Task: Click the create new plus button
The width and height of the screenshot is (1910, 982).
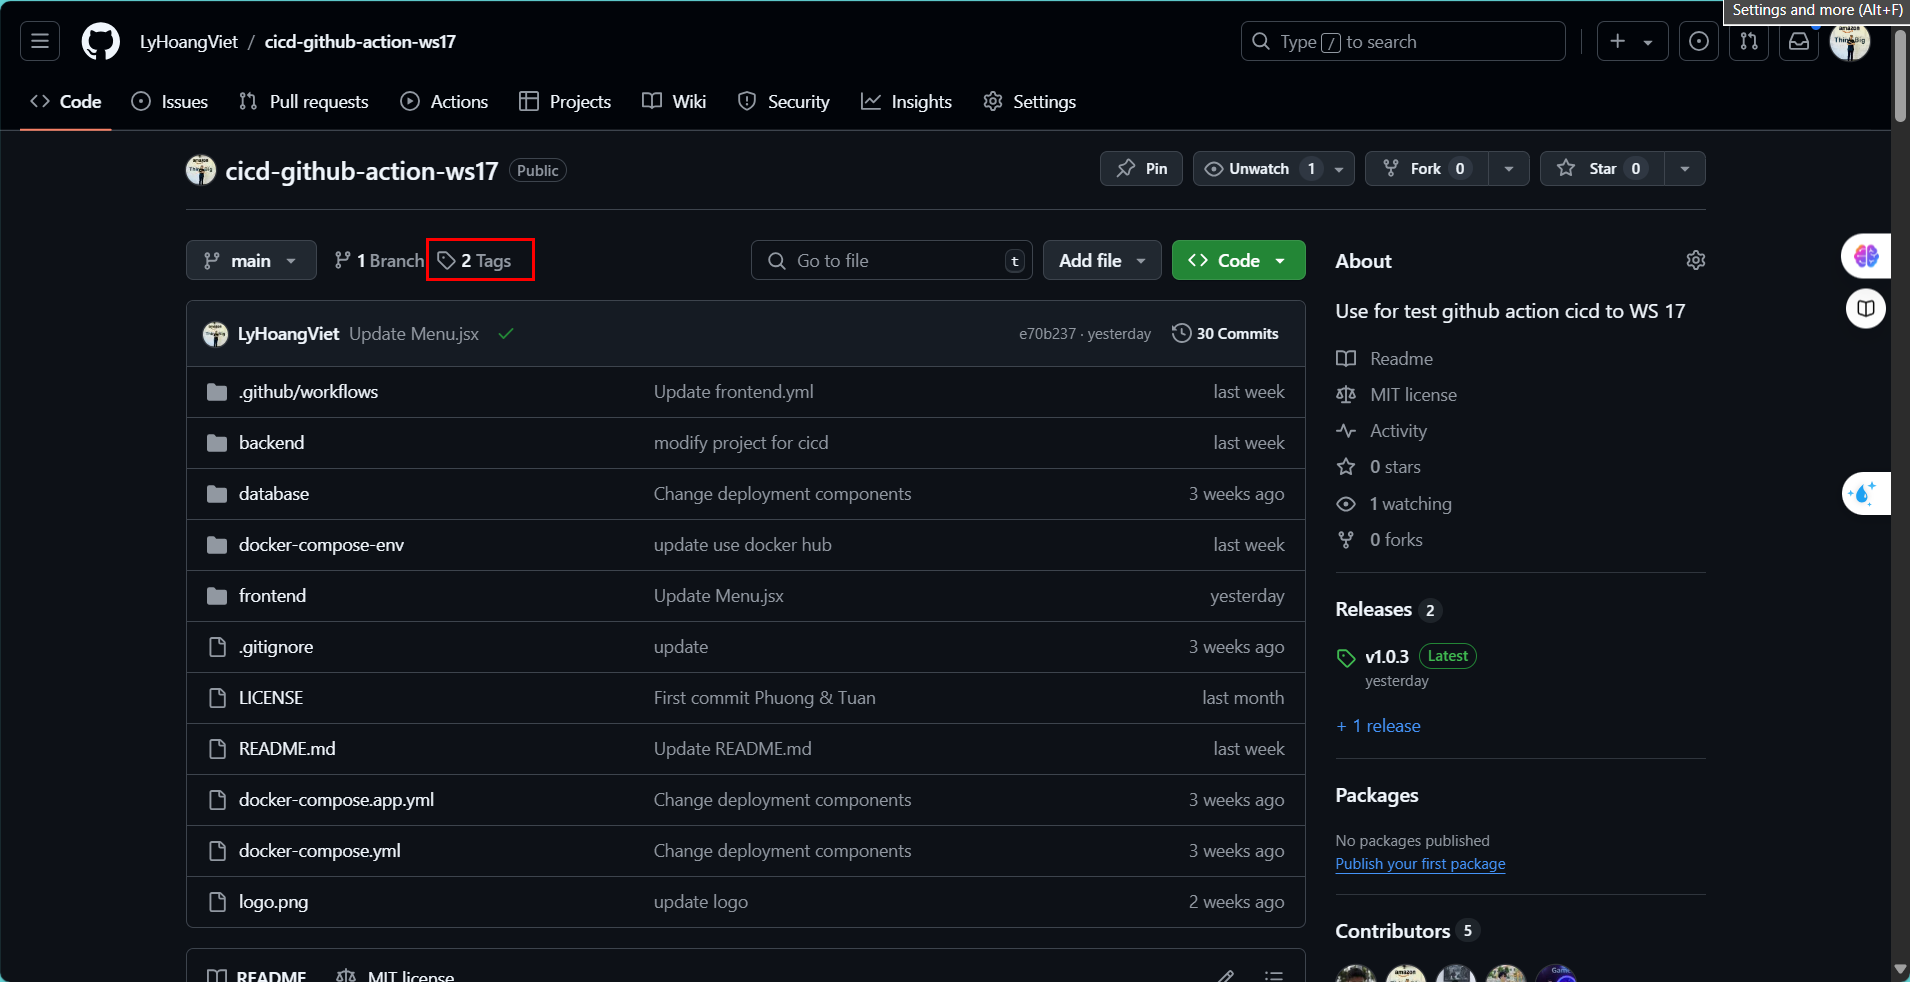Action: pos(1632,41)
